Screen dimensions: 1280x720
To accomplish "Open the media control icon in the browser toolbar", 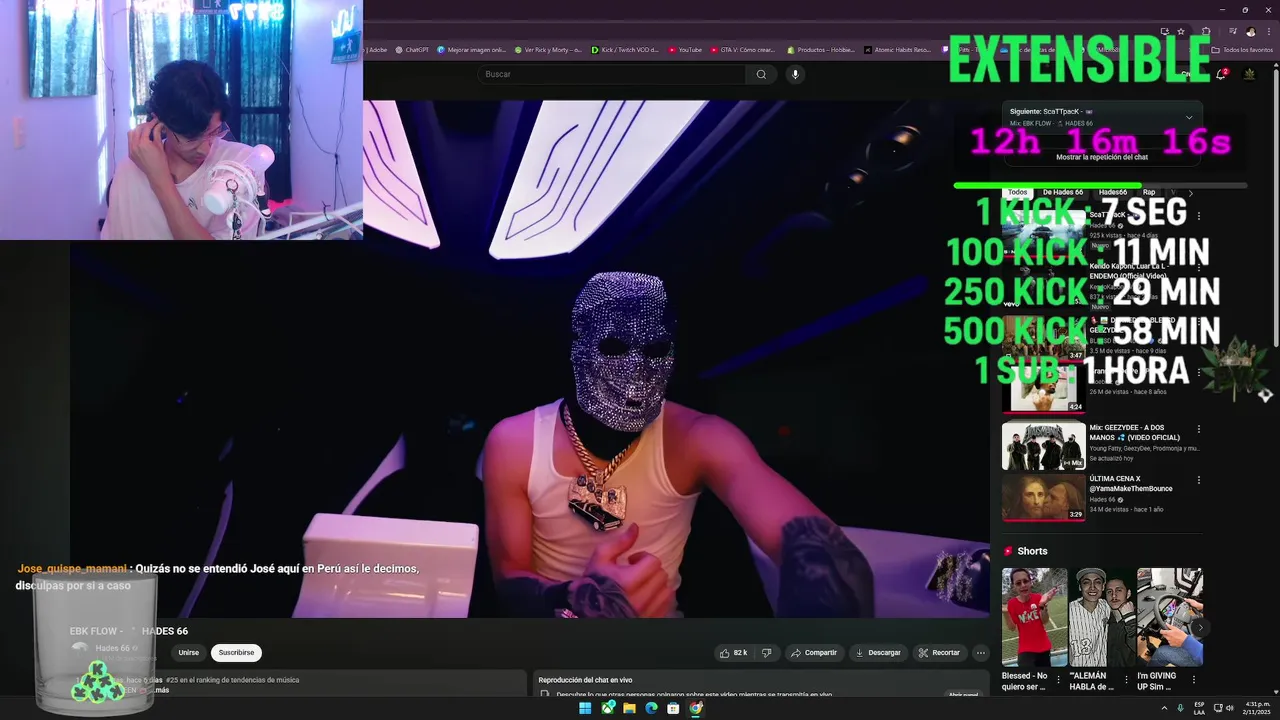I will click(x=1232, y=31).
